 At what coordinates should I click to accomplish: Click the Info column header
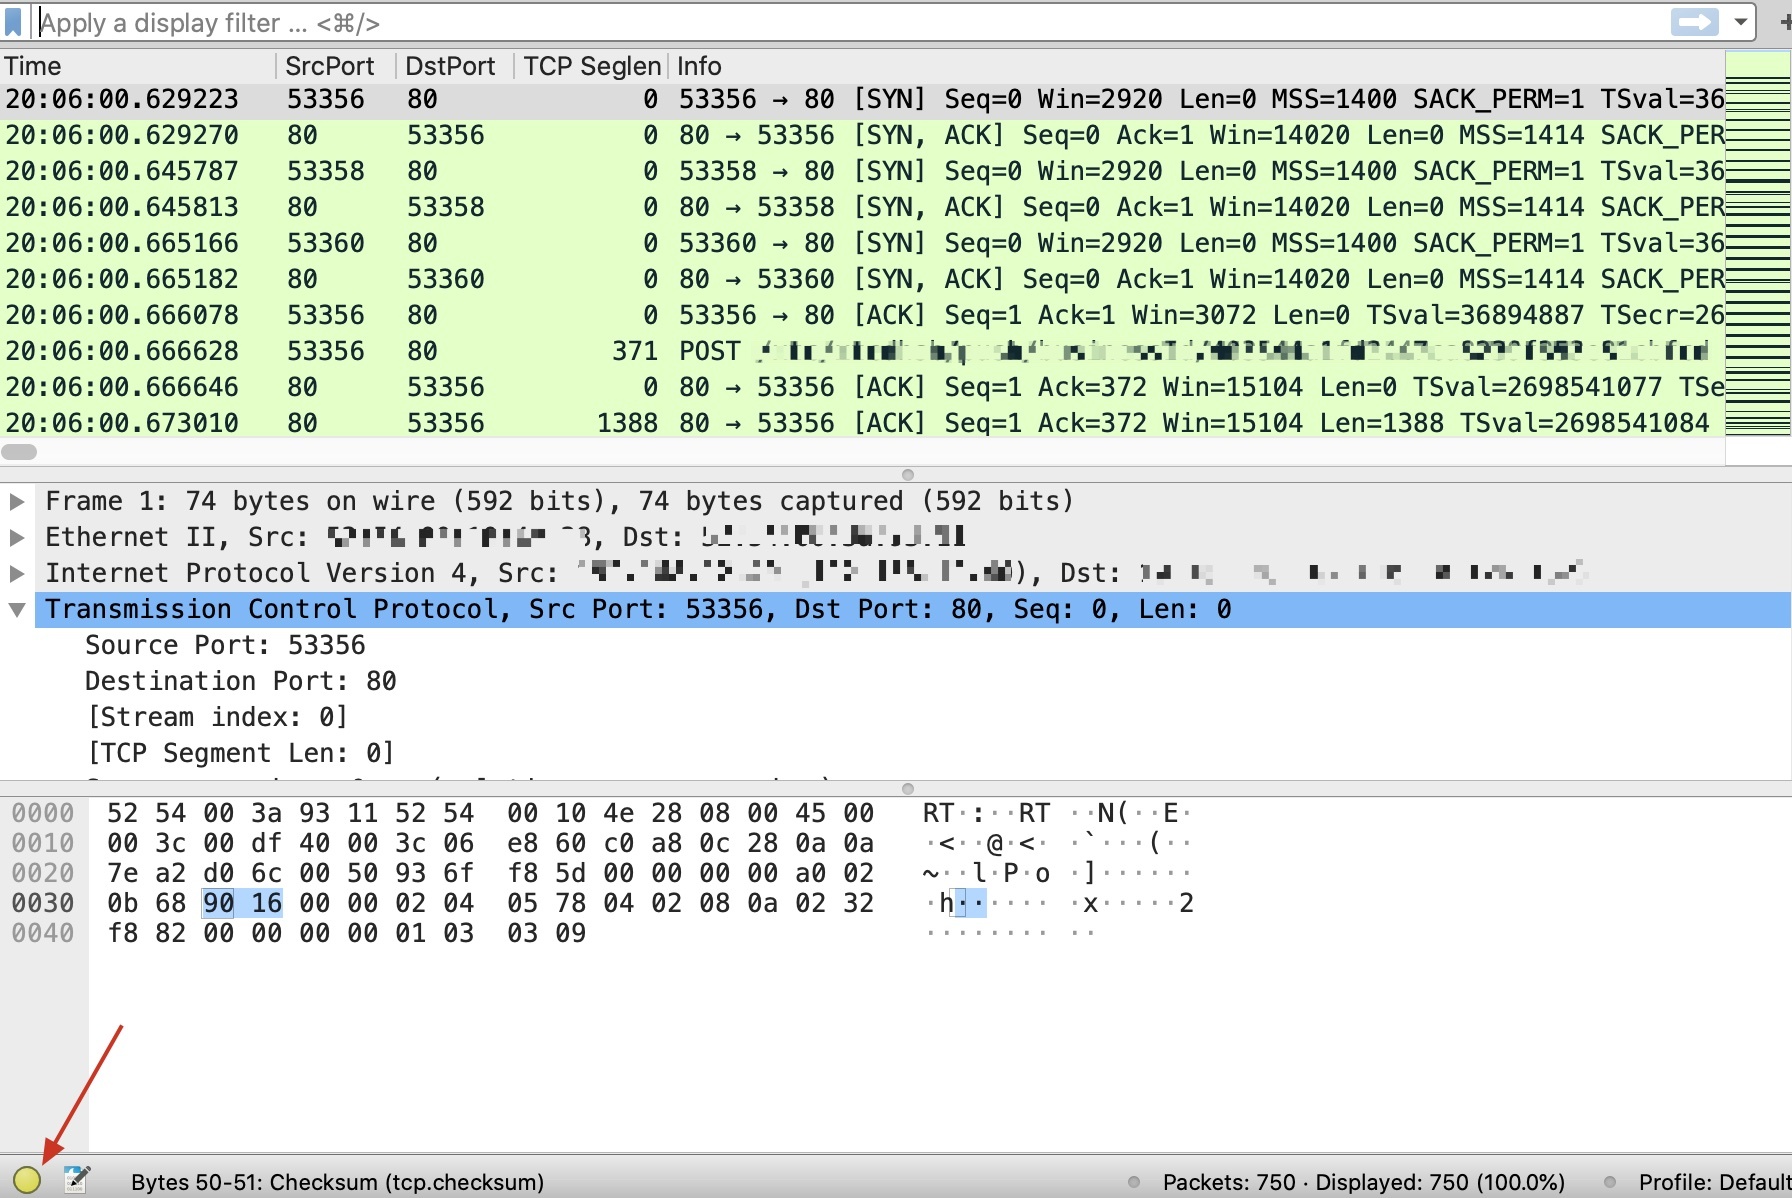(699, 66)
